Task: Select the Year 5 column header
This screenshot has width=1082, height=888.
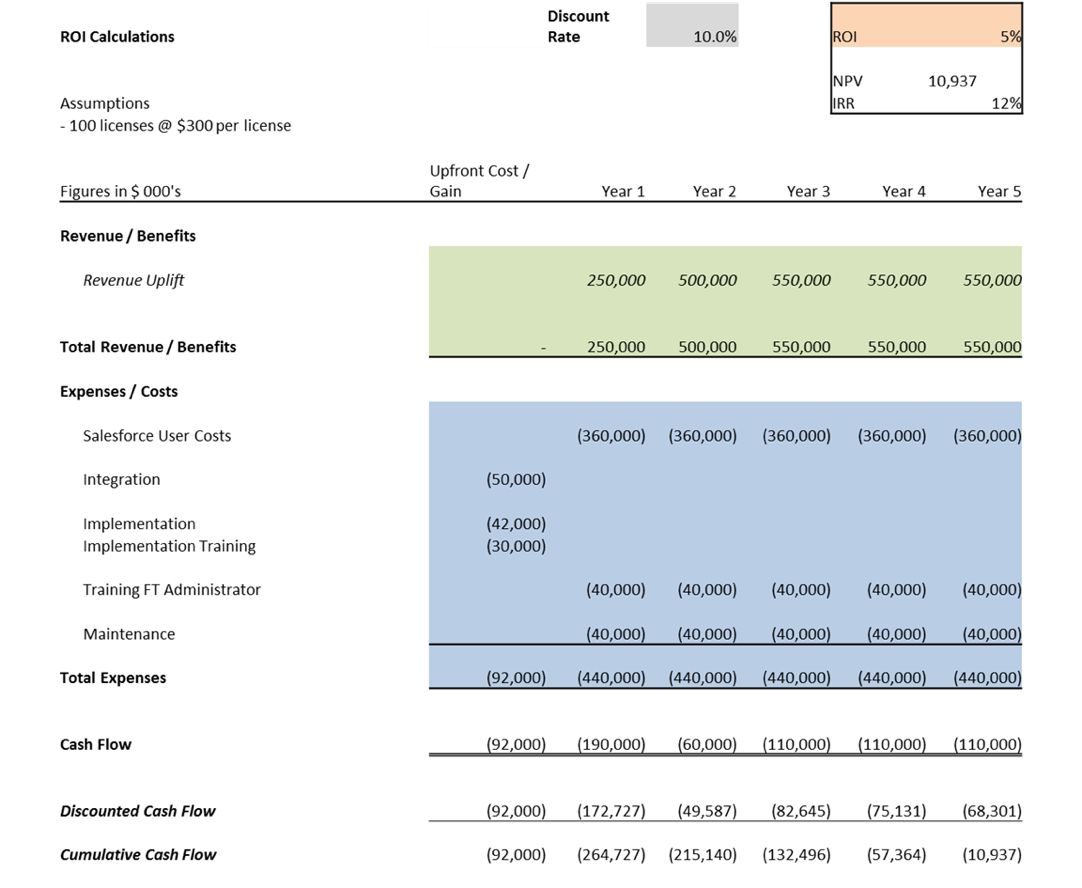Action: coord(999,191)
